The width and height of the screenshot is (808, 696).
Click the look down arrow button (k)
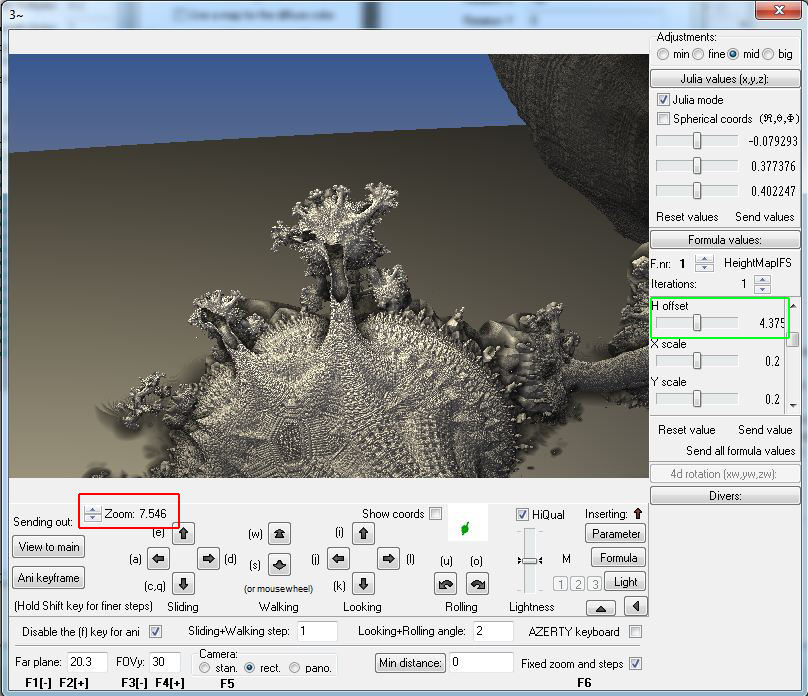click(363, 584)
